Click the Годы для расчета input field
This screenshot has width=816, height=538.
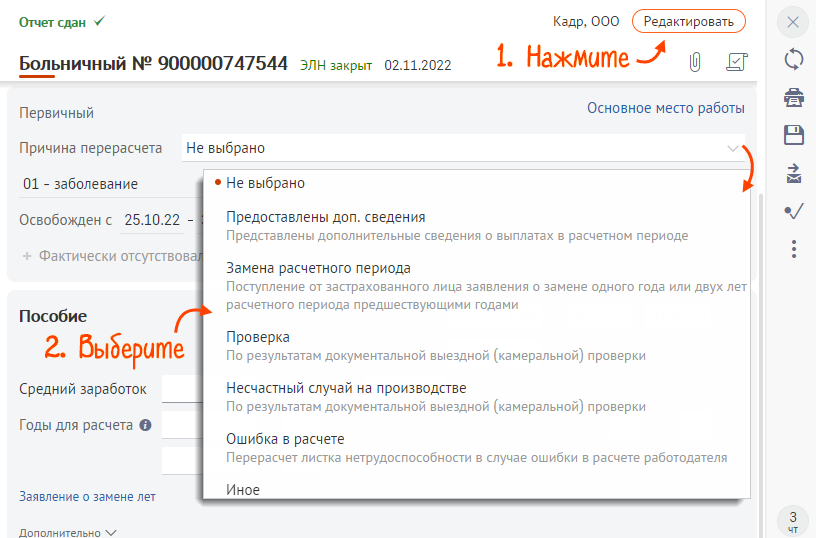pos(182,425)
